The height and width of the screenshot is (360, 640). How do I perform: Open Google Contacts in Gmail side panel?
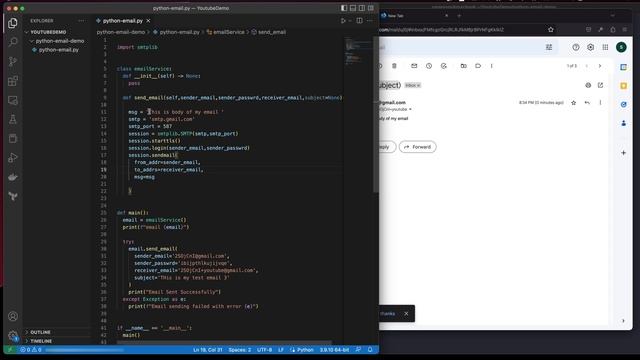(x=623, y=123)
